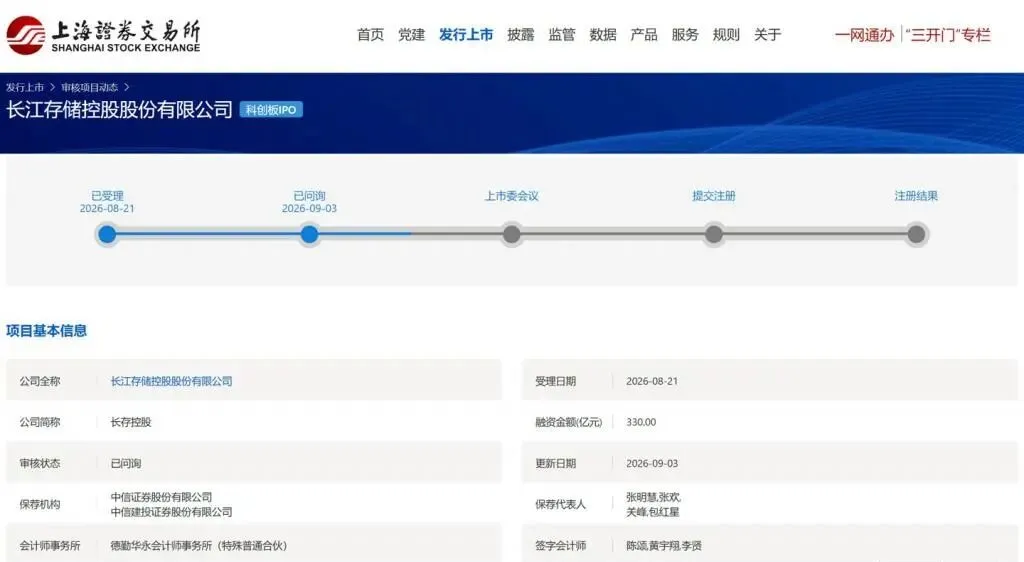Click the 2026-09-03 date under 已问询
Viewport: 1024px width, 562px height.
pyautogui.click(x=310, y=208)
